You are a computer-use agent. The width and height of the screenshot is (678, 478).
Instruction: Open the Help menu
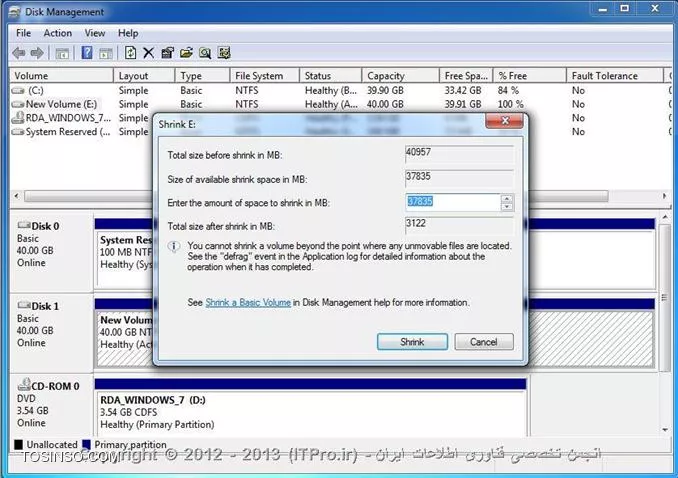click(x=128, y=33)
